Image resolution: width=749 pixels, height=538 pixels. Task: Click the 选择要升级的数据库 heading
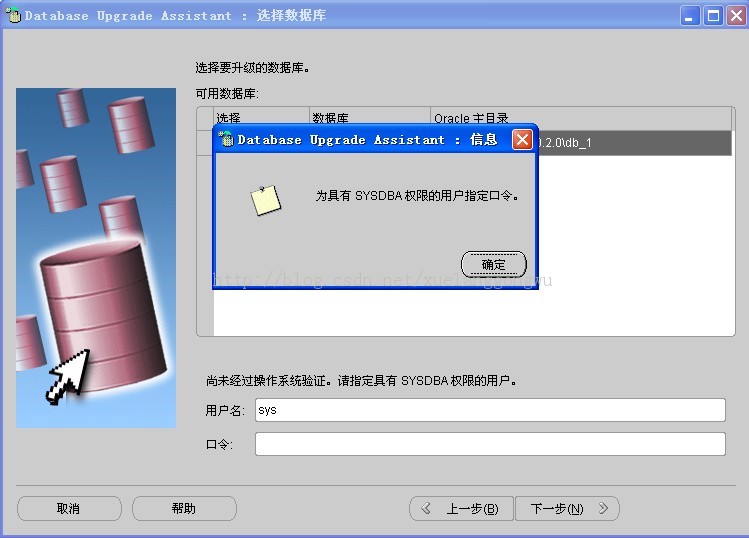pyautogui.click(x=252, y=68)
